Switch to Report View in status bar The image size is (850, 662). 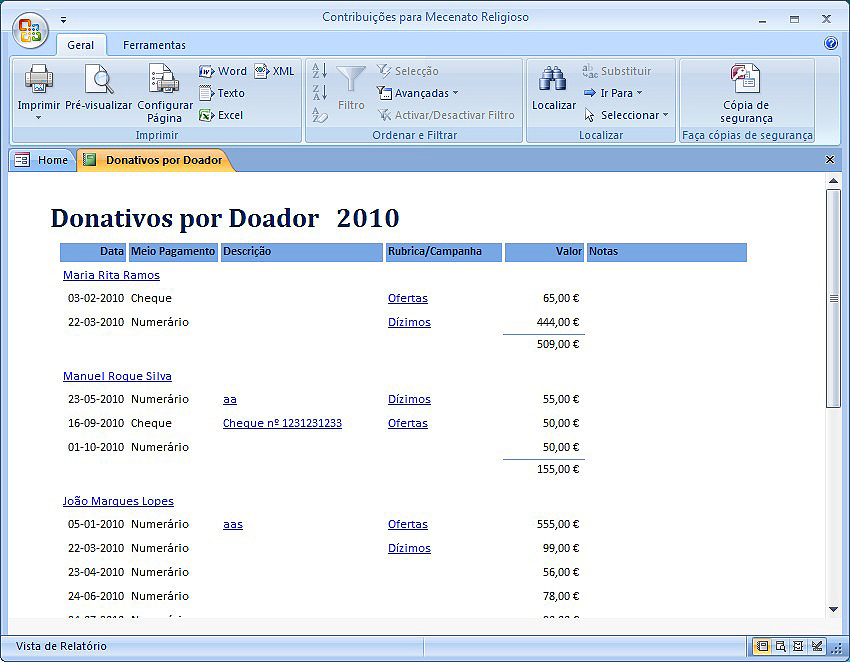pos(762,646)
